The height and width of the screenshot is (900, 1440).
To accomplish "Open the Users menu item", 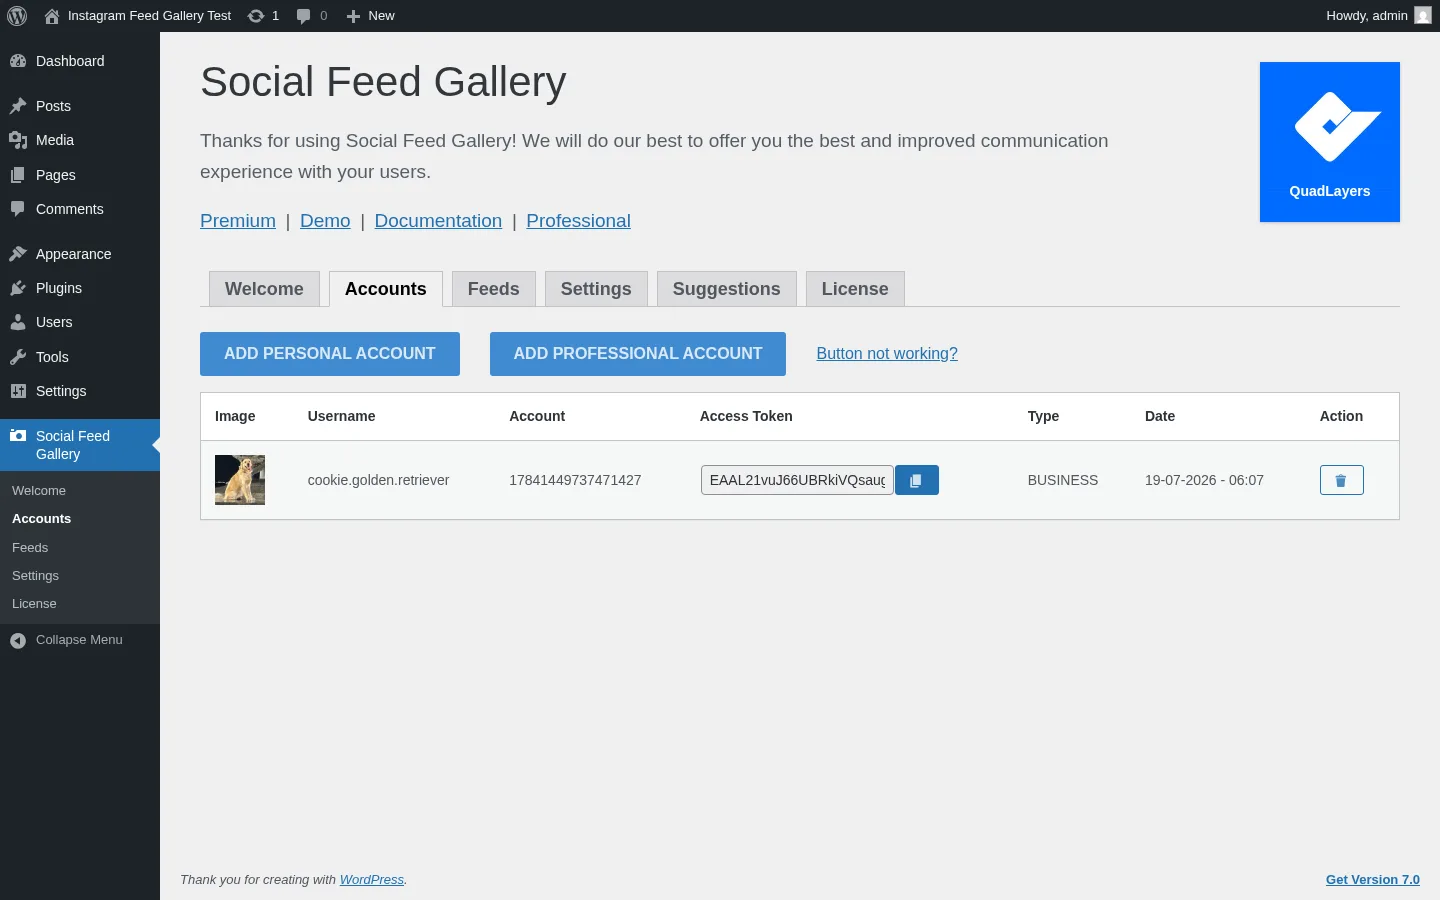I will 80,322.
